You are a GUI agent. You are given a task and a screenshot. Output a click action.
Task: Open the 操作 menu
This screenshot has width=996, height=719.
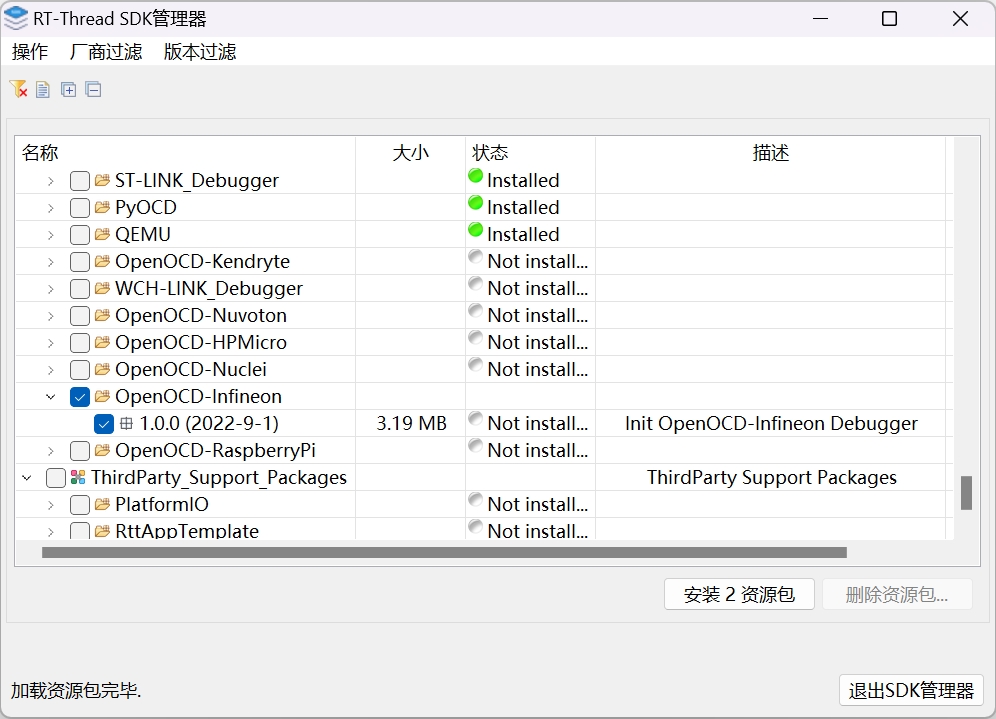coord(30,51)
